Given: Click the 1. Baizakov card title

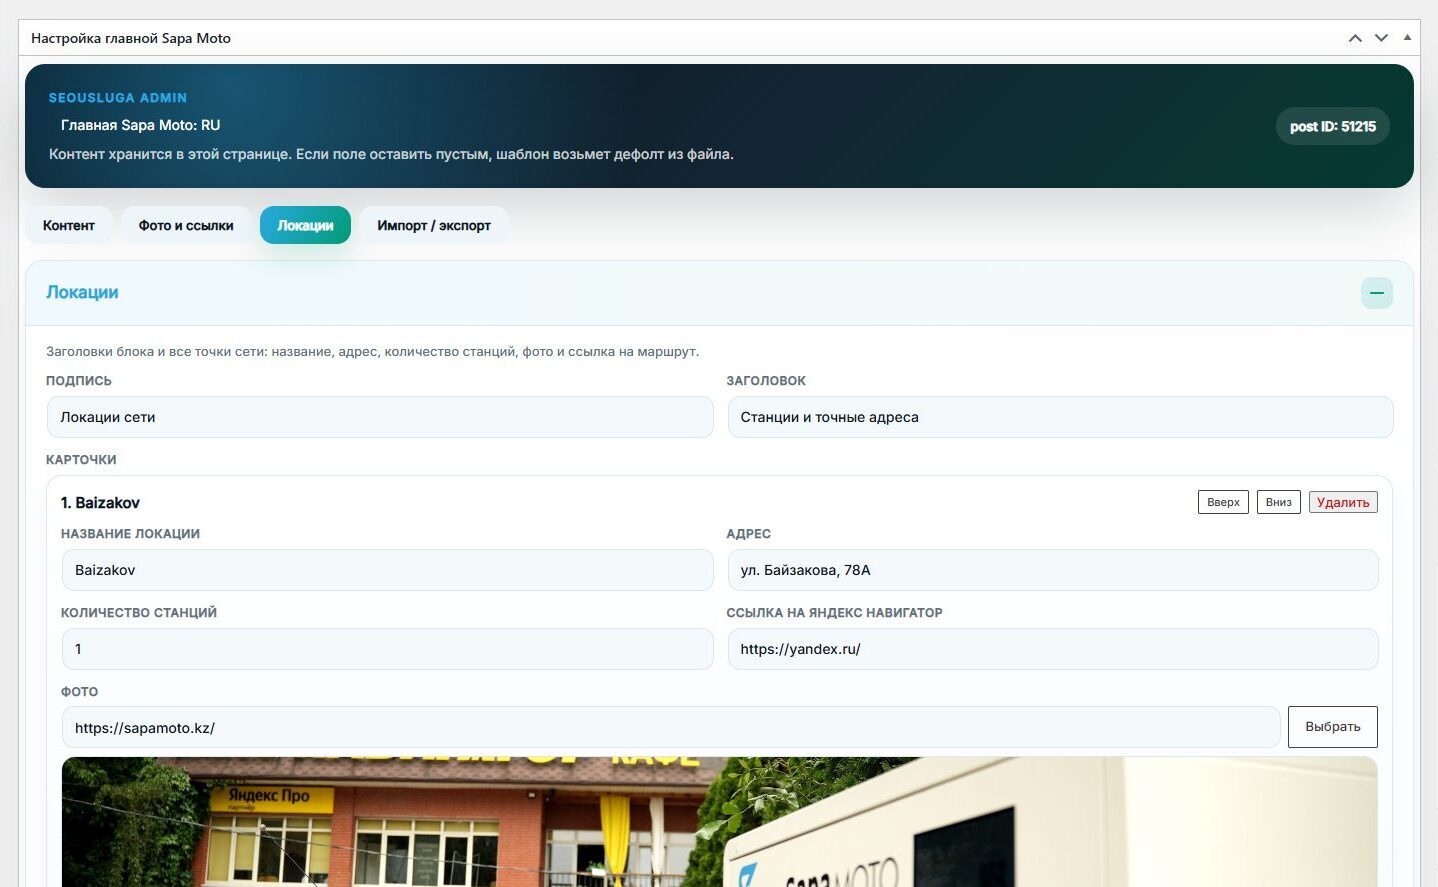Looking at the screenshot, I should [100, 502].
